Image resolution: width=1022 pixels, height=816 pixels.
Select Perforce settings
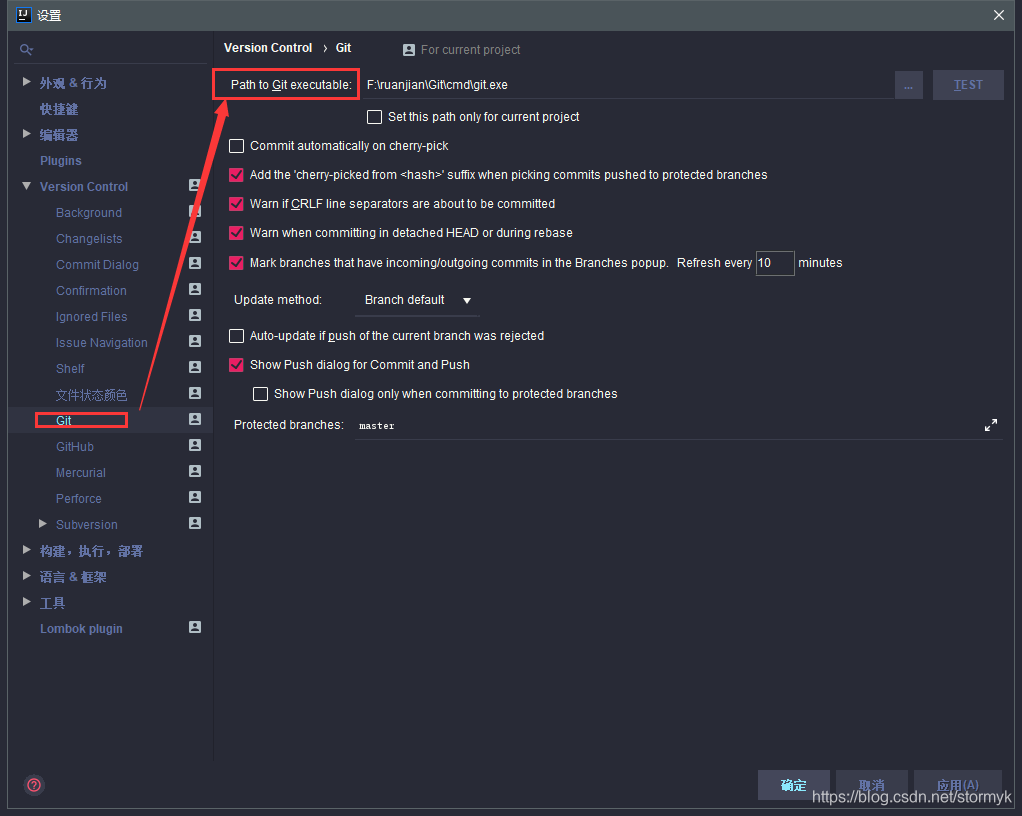pyautogui.click(x=79, y=499)
